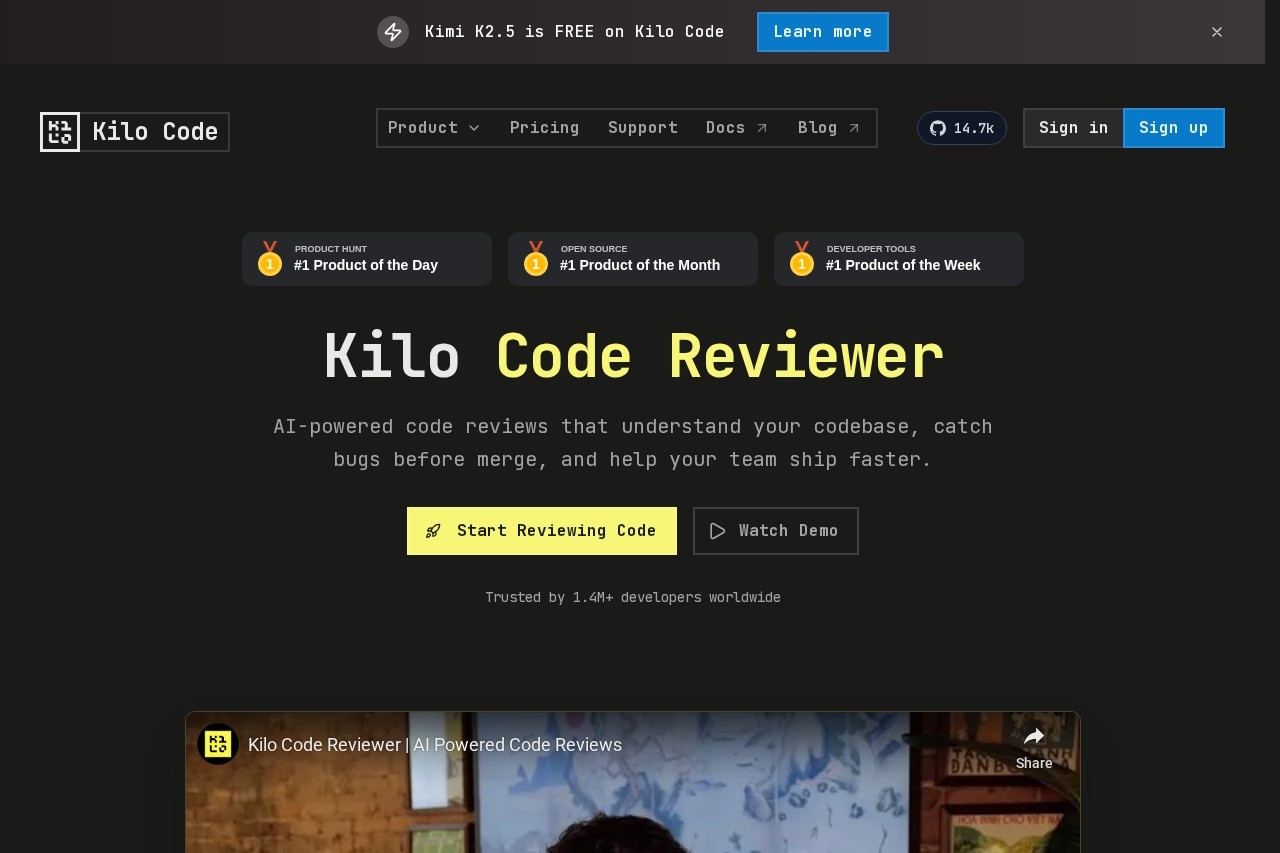Open the video title link
The width and height of the screenshot is (1280, 853).
(x=435, y=745)
